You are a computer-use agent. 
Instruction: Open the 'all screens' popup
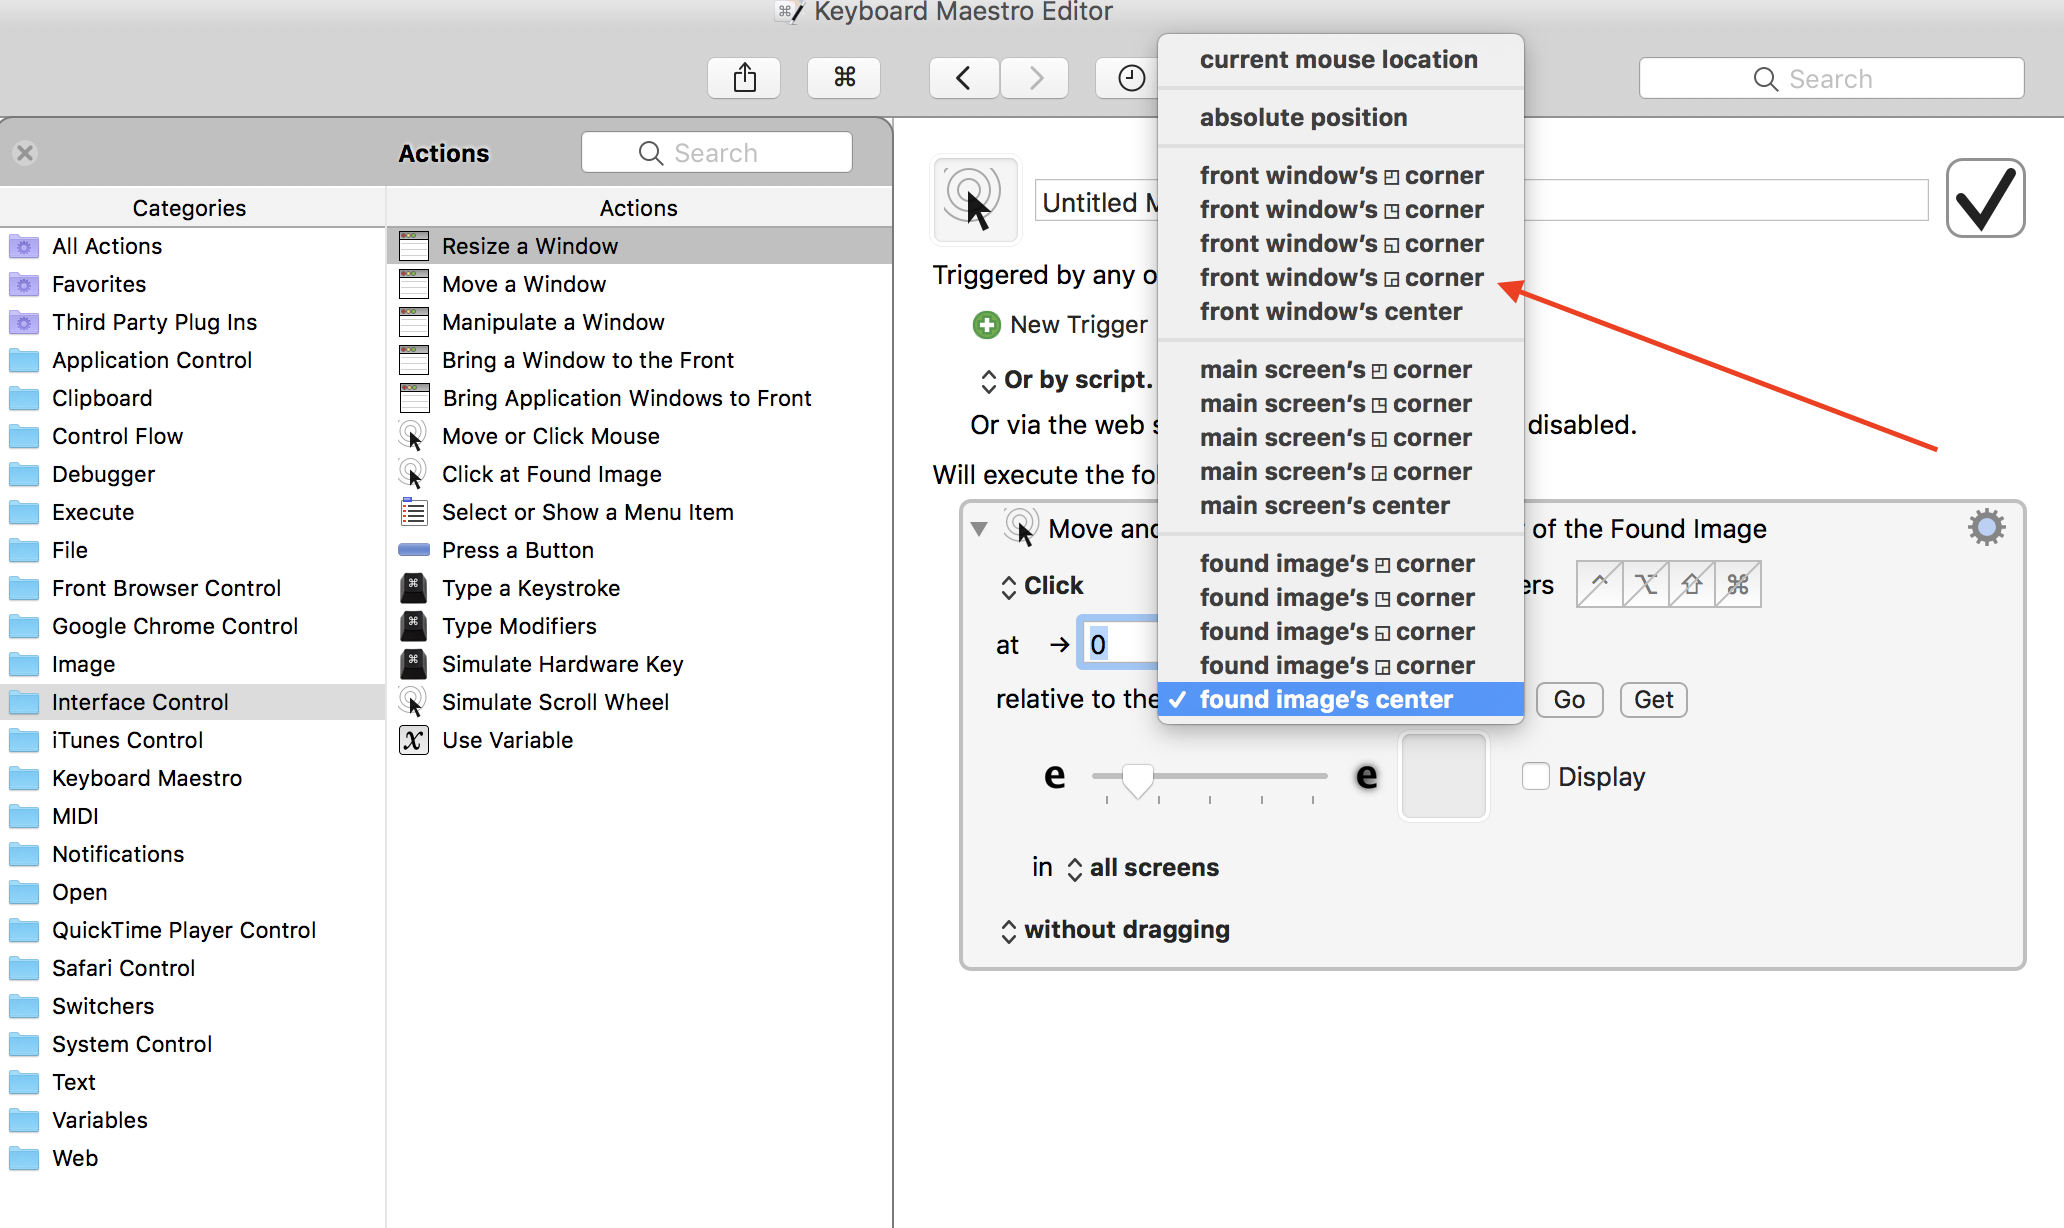pos(1143,868)
